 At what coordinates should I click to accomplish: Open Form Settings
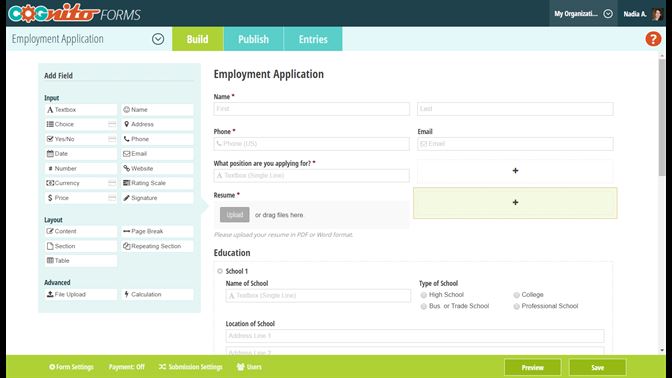point(71,367)
